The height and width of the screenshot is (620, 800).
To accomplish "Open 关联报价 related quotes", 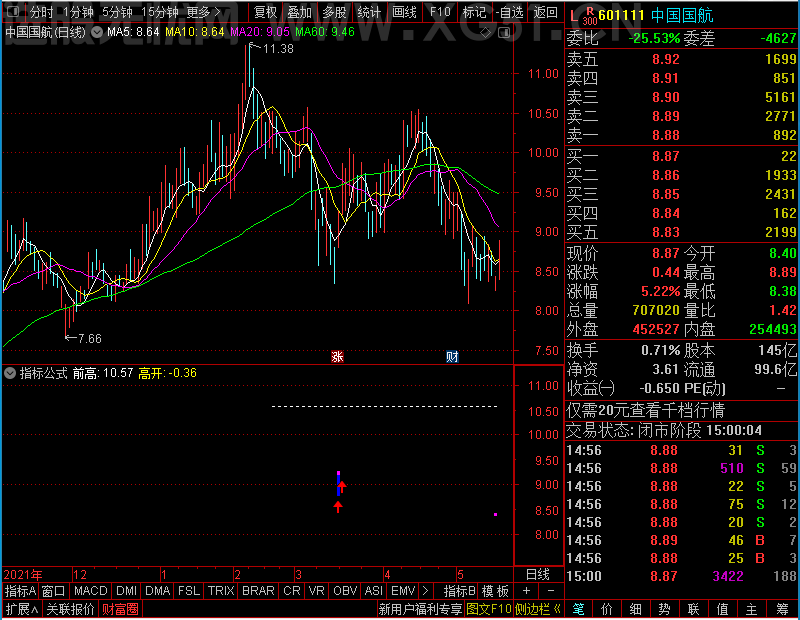I will [70, 609].
